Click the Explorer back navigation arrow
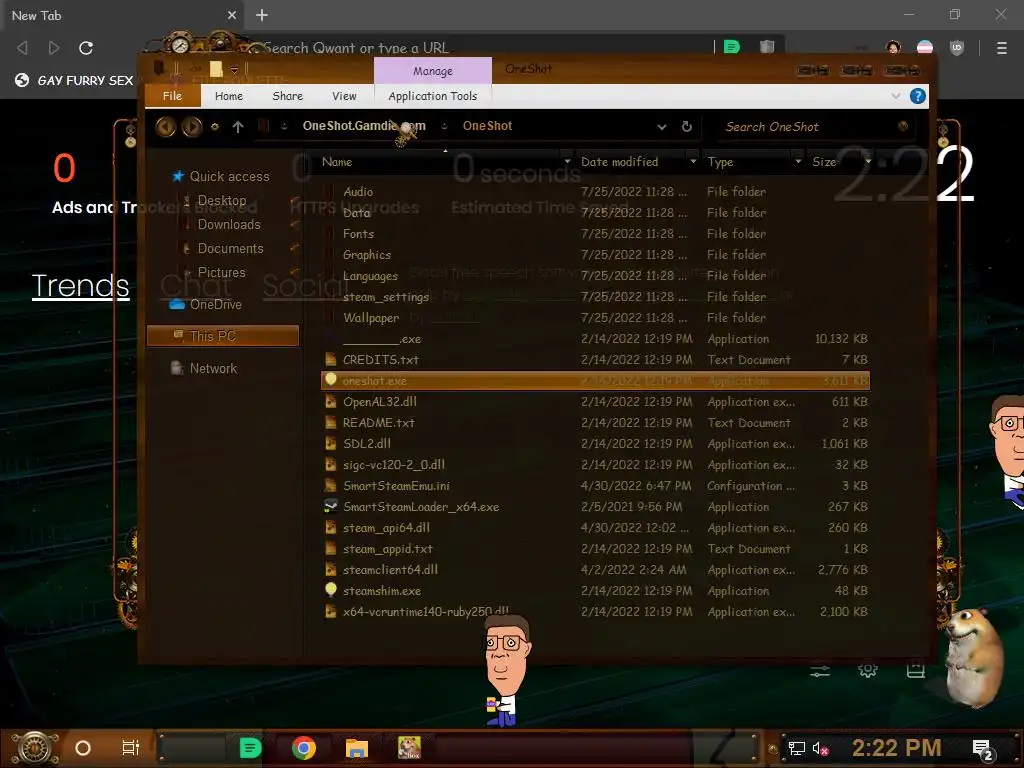The width and height of the screenshot is (1024, 768). (x=165, y=127)
